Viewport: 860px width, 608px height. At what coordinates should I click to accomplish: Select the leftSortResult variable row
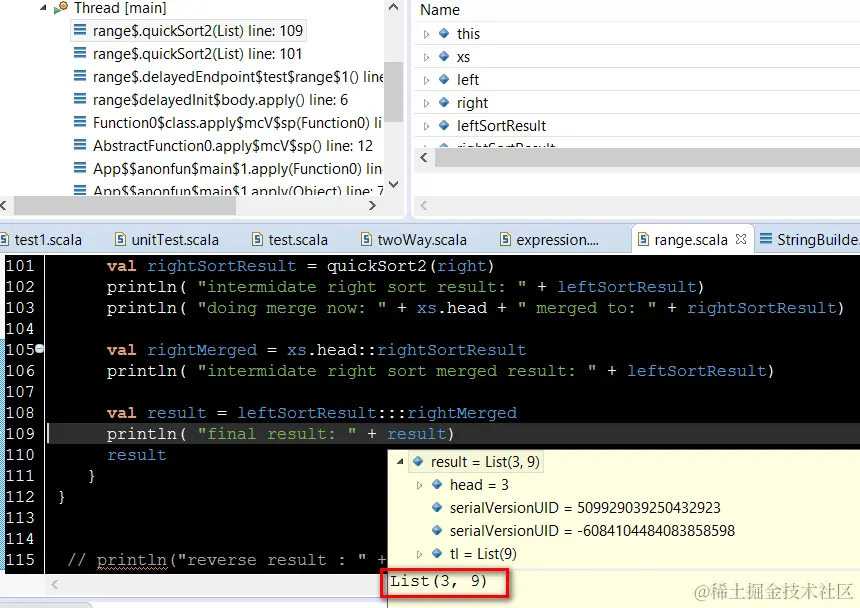[x=636, y=126]
